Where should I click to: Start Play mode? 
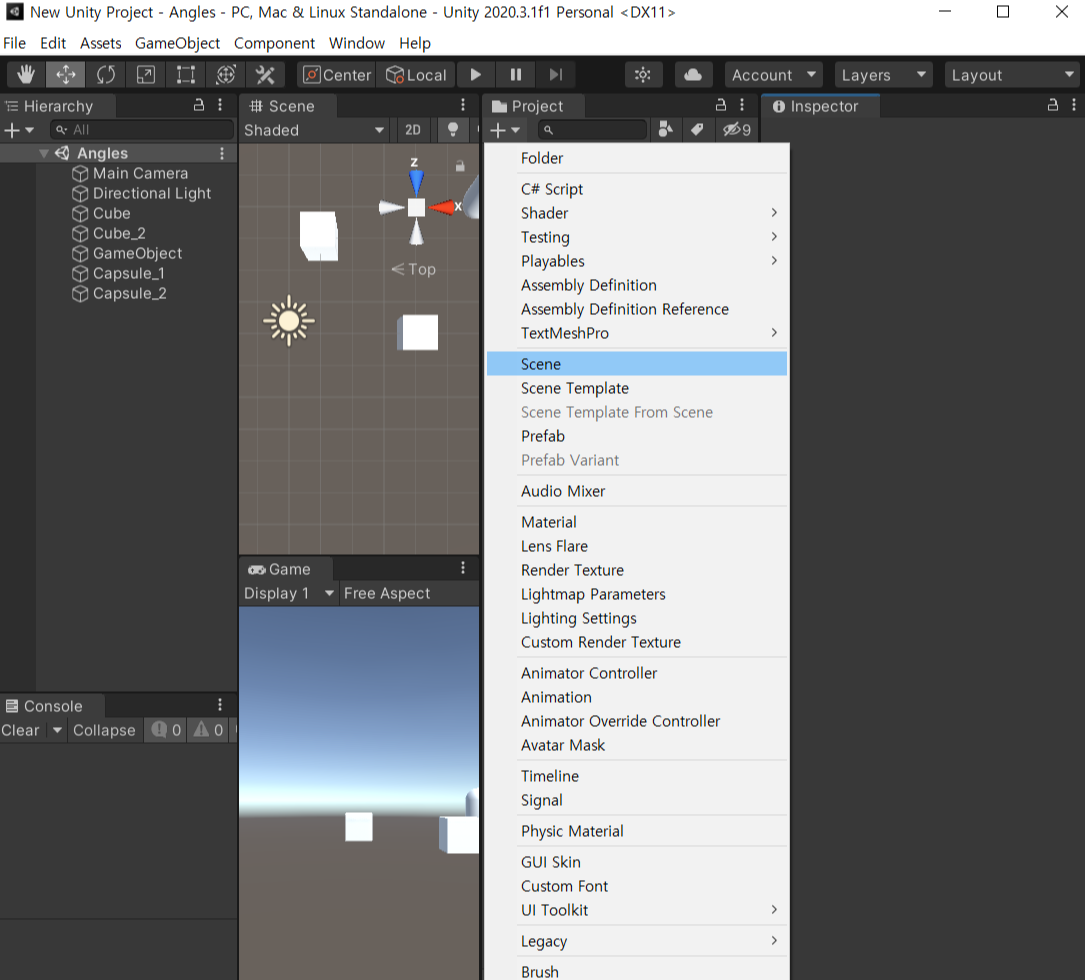coord(475,75)
